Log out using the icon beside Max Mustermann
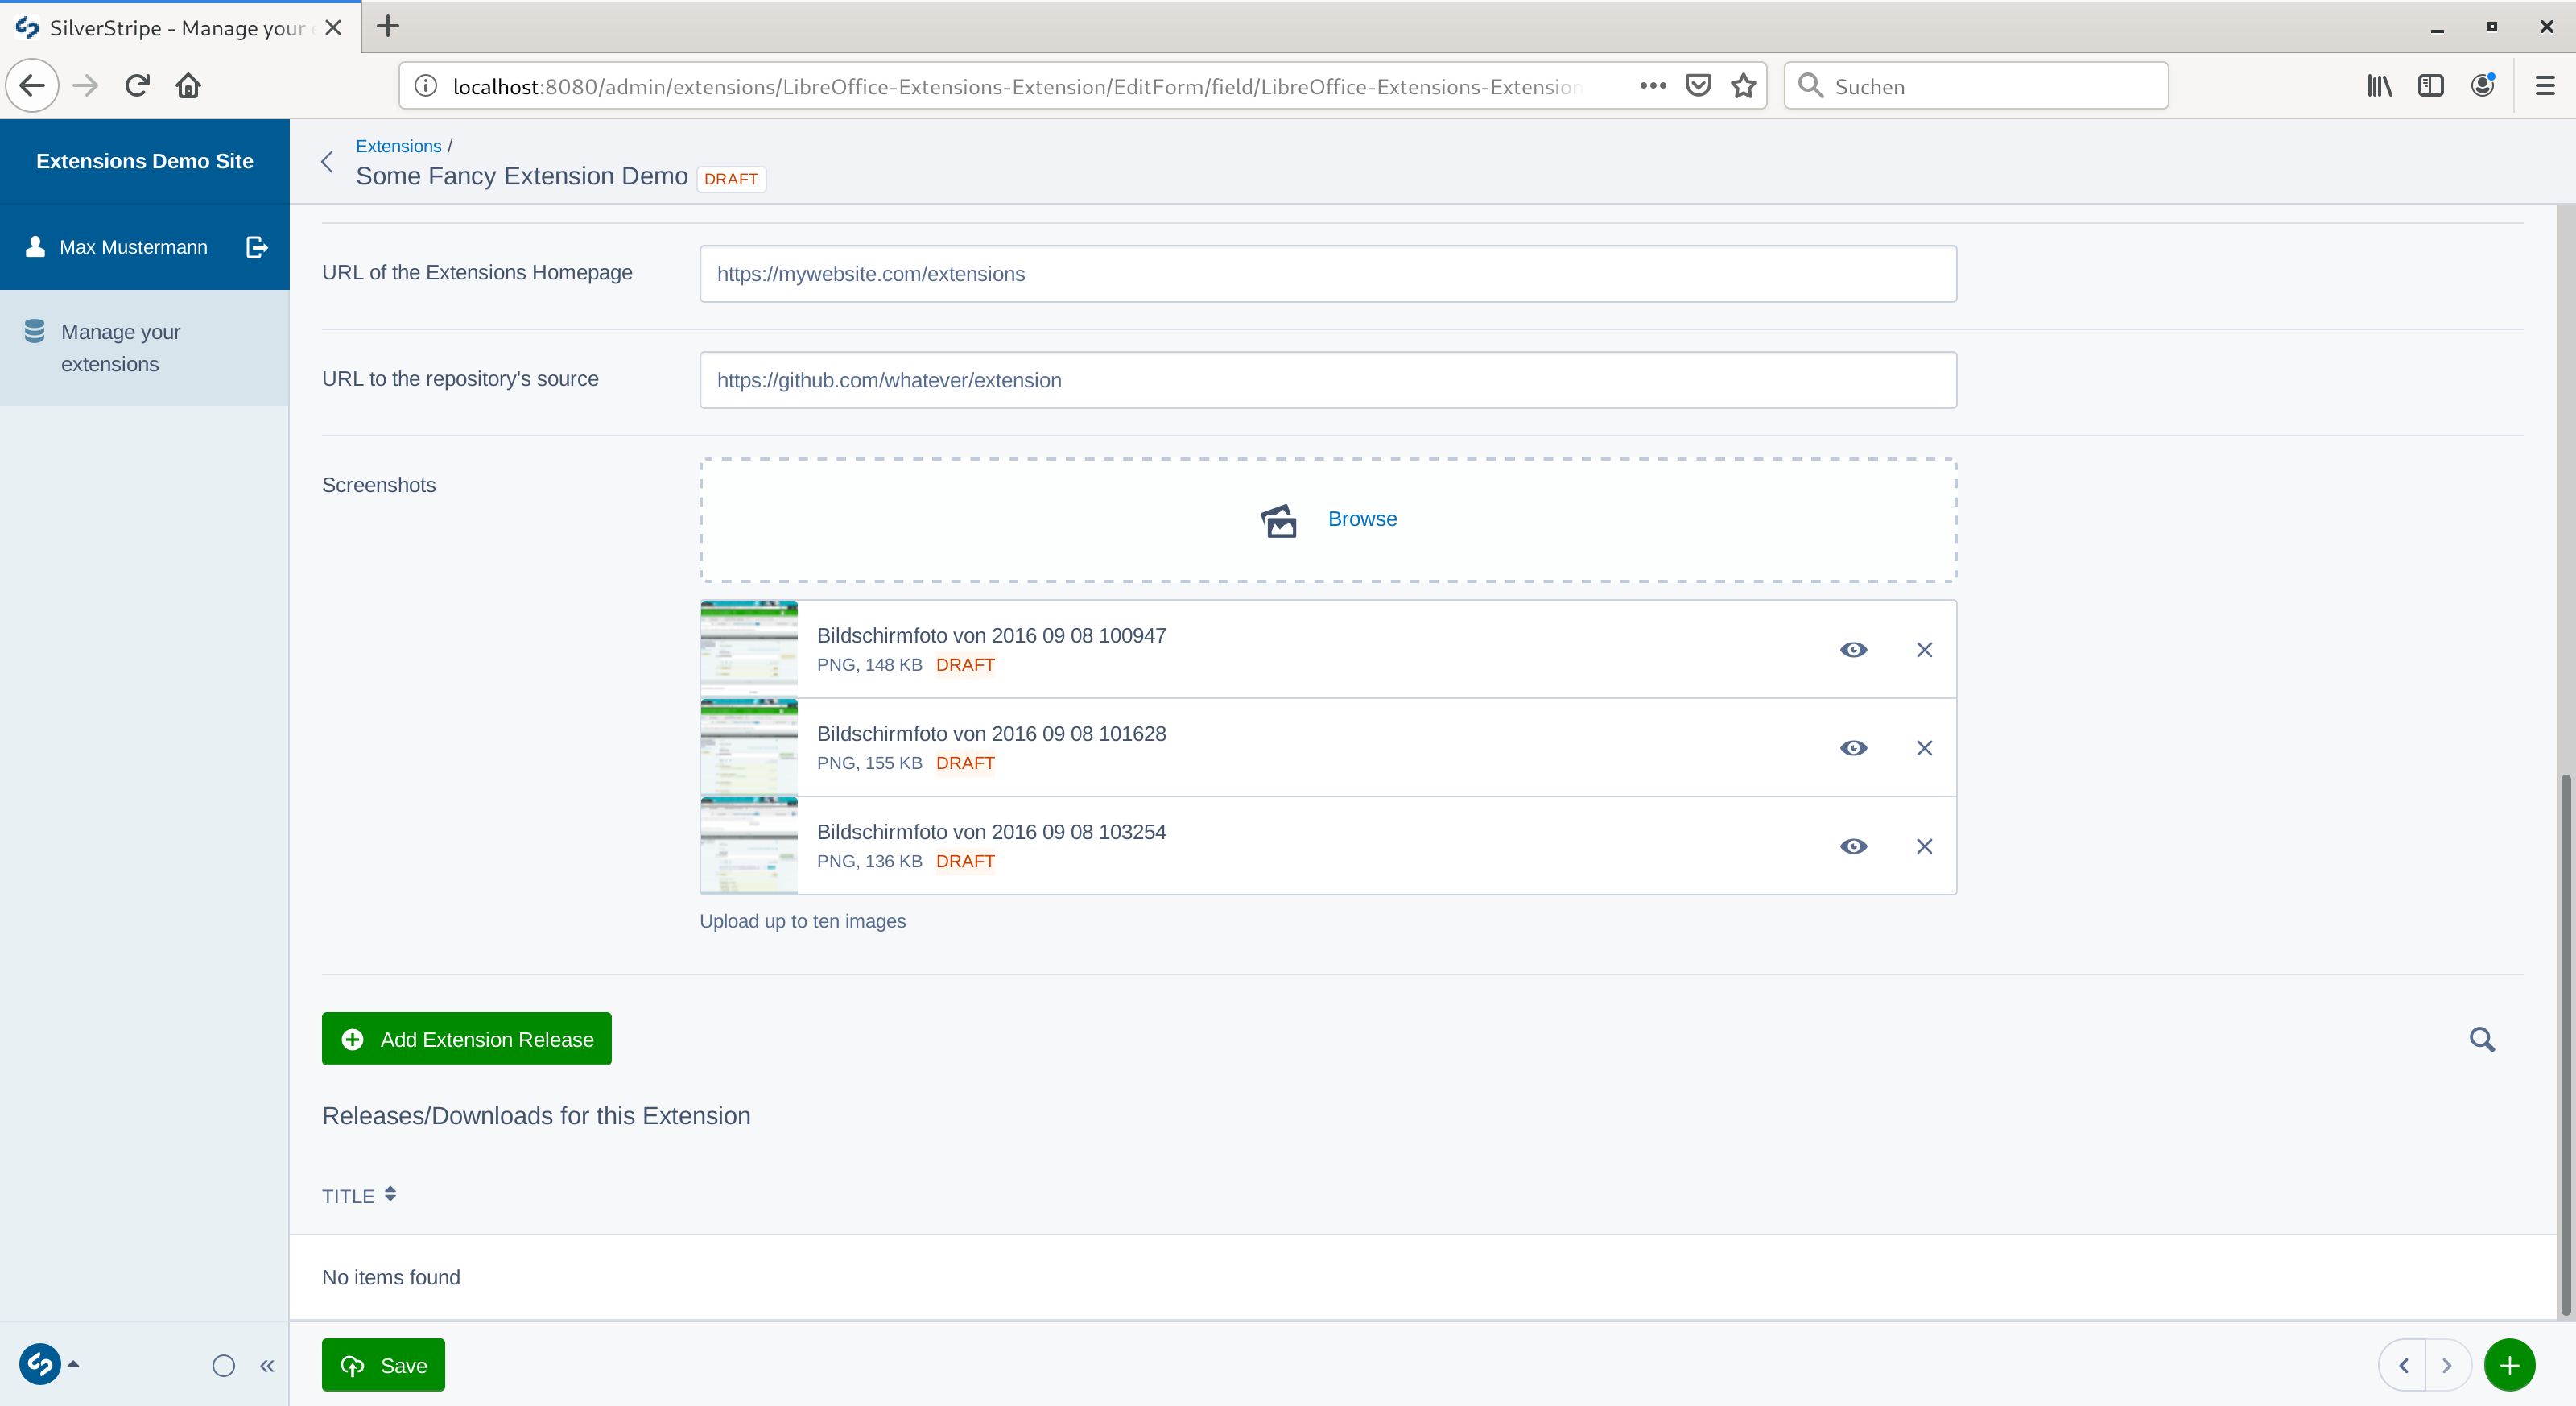The image size is (2576, 1406). (257, 247)
